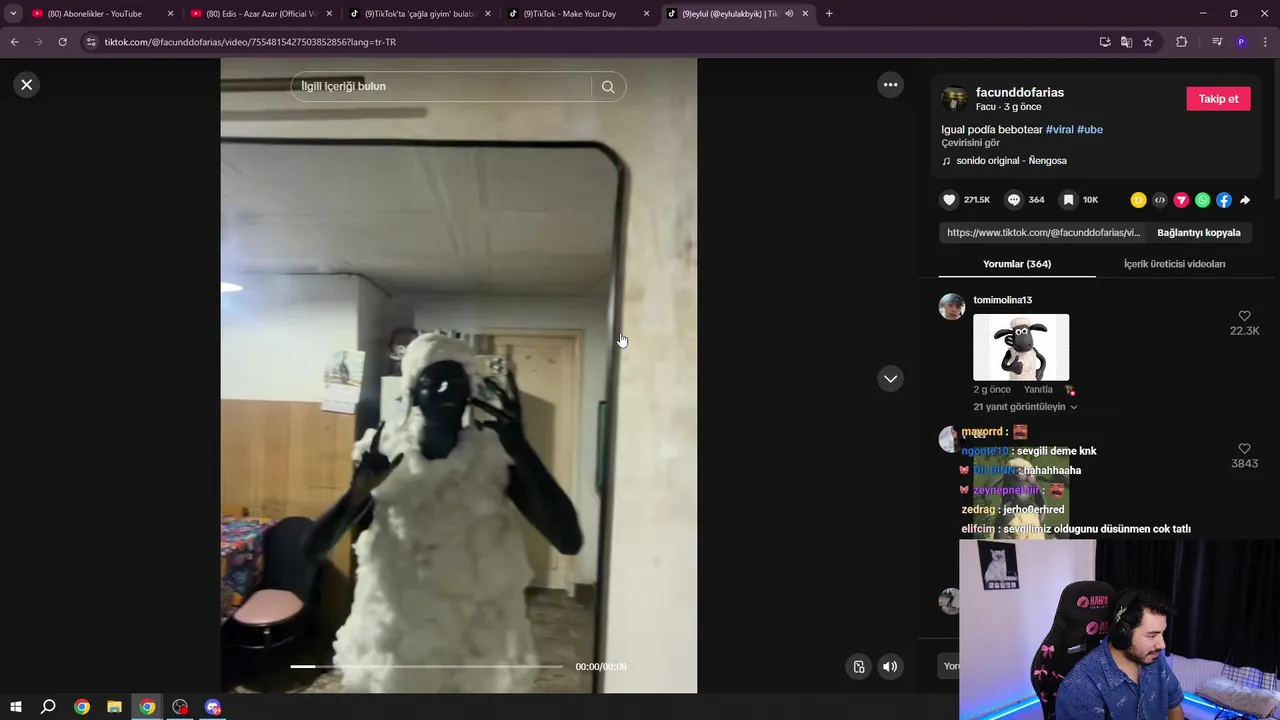
Task: Open File Explorer from taskbar
Action: tap(114, 707)
